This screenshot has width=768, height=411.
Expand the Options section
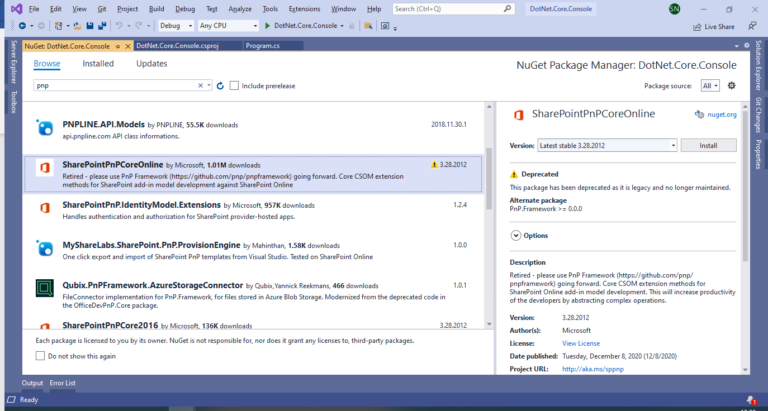[x=516, y=235]
